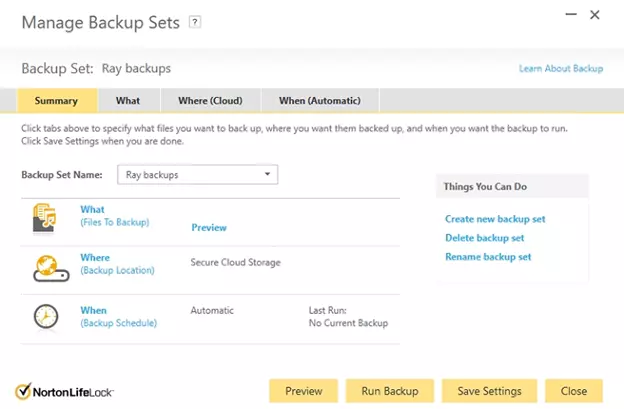Minimize the Manage Backup Sets window
The height and width of the screenshot is (409, 624).
pyautogui.click(x=568, y=15)
